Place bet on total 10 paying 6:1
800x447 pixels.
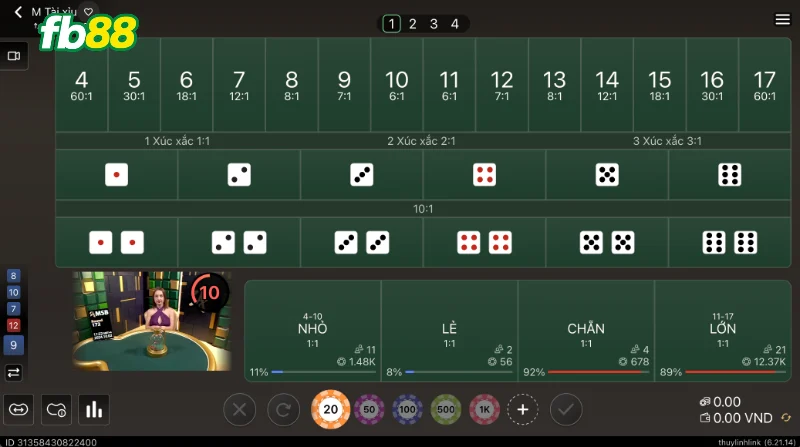(397, 84)
